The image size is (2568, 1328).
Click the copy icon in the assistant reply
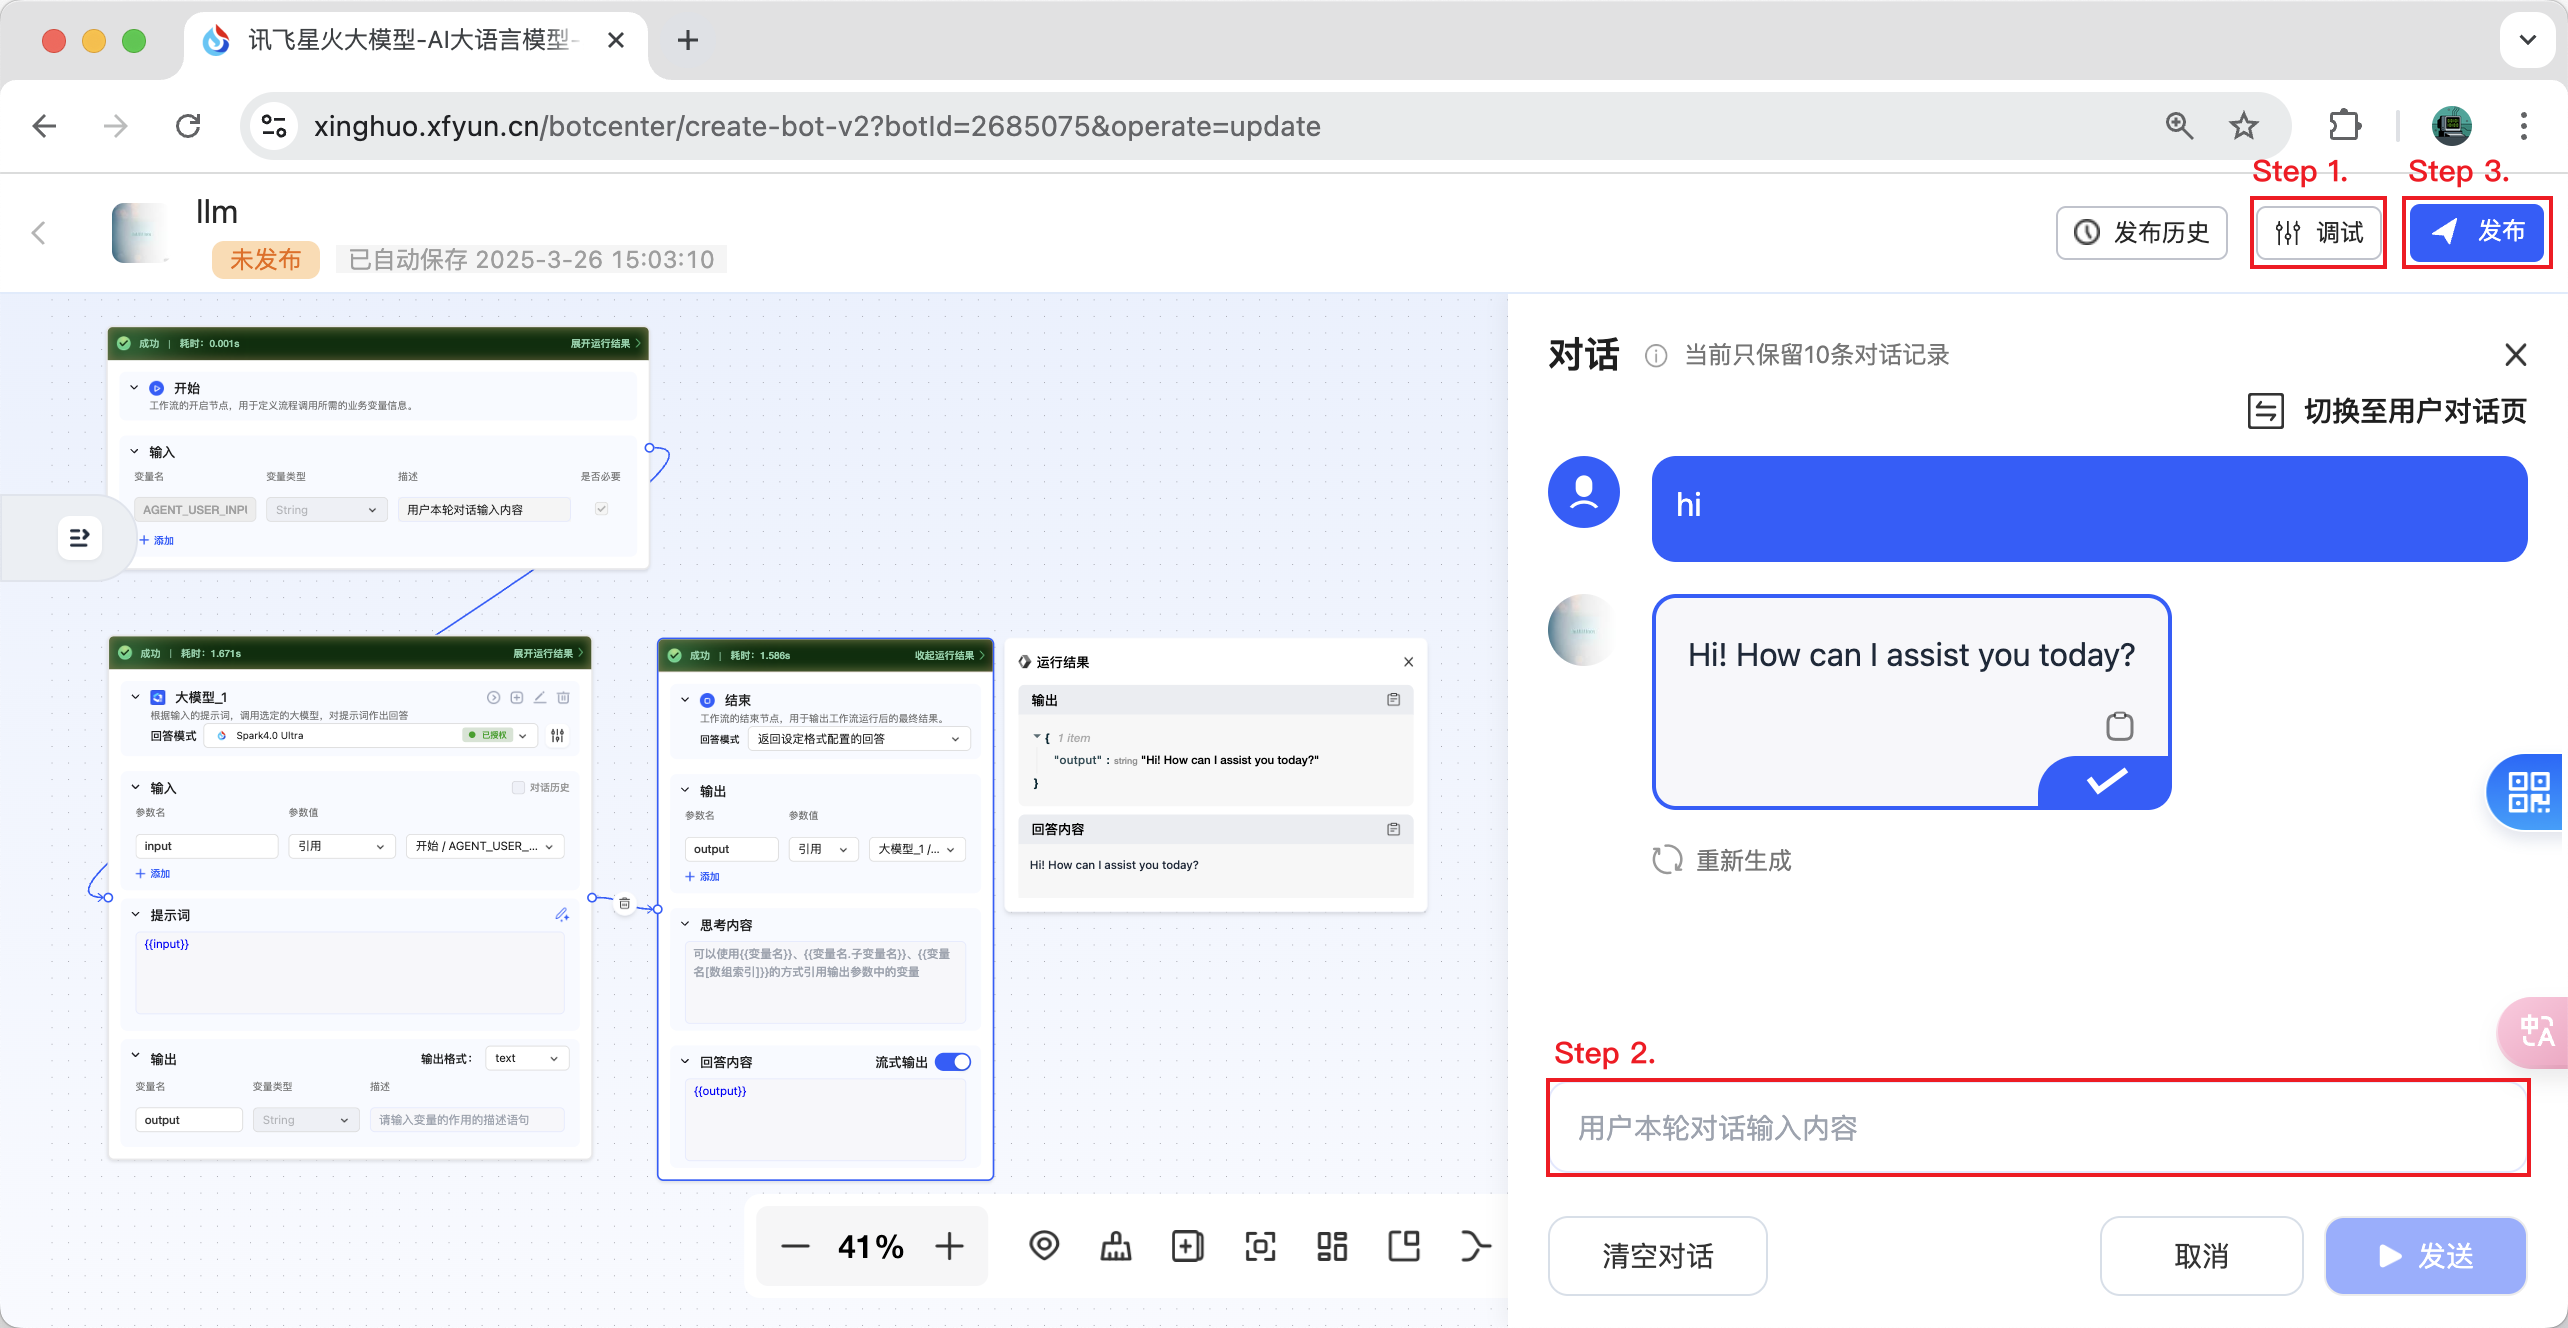click(2119, 726)
